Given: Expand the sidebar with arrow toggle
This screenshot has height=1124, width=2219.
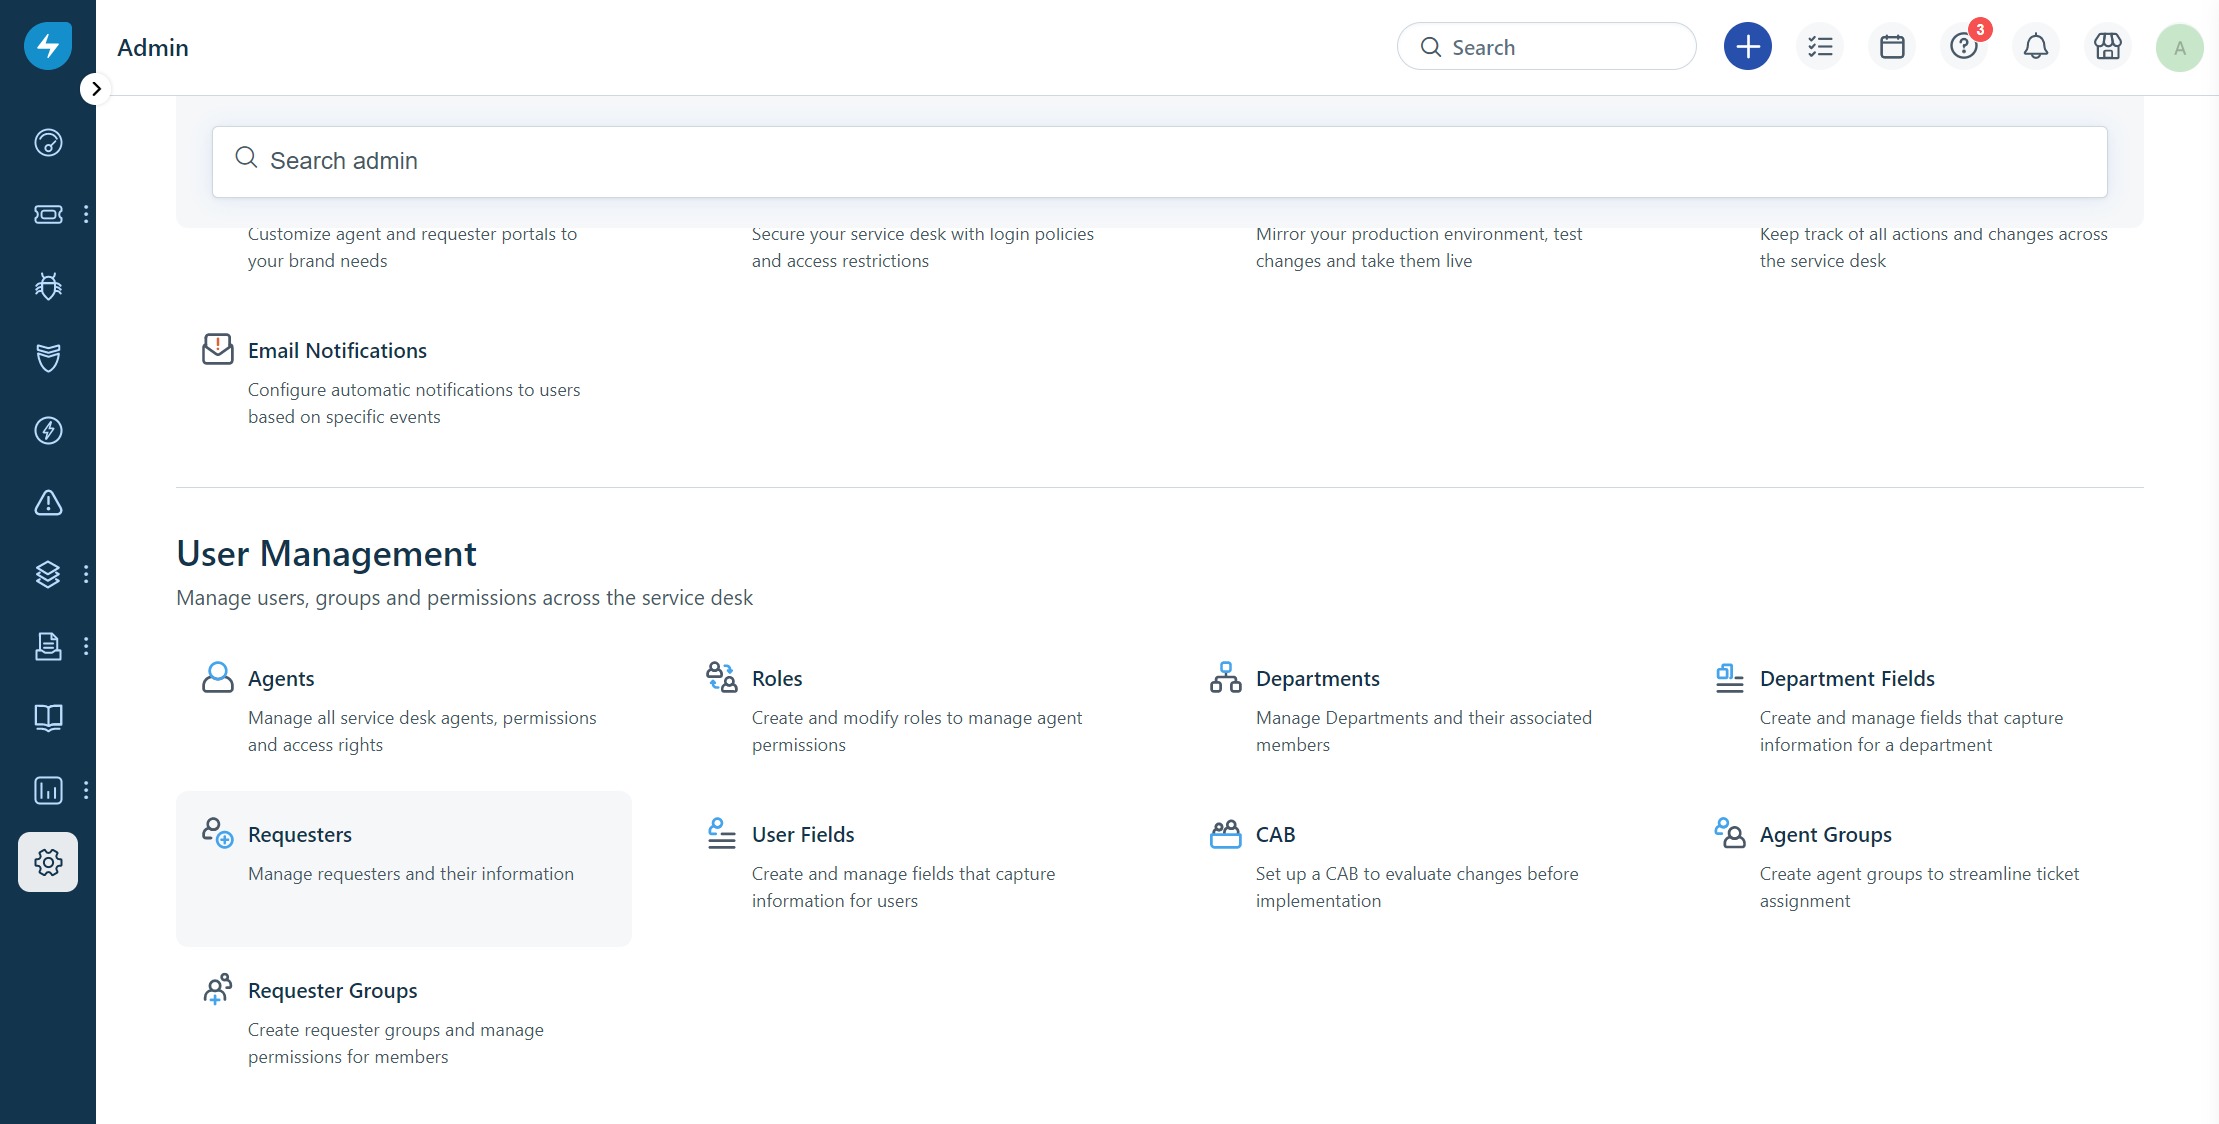Looking at the screenshot, I should coord(95,89).
